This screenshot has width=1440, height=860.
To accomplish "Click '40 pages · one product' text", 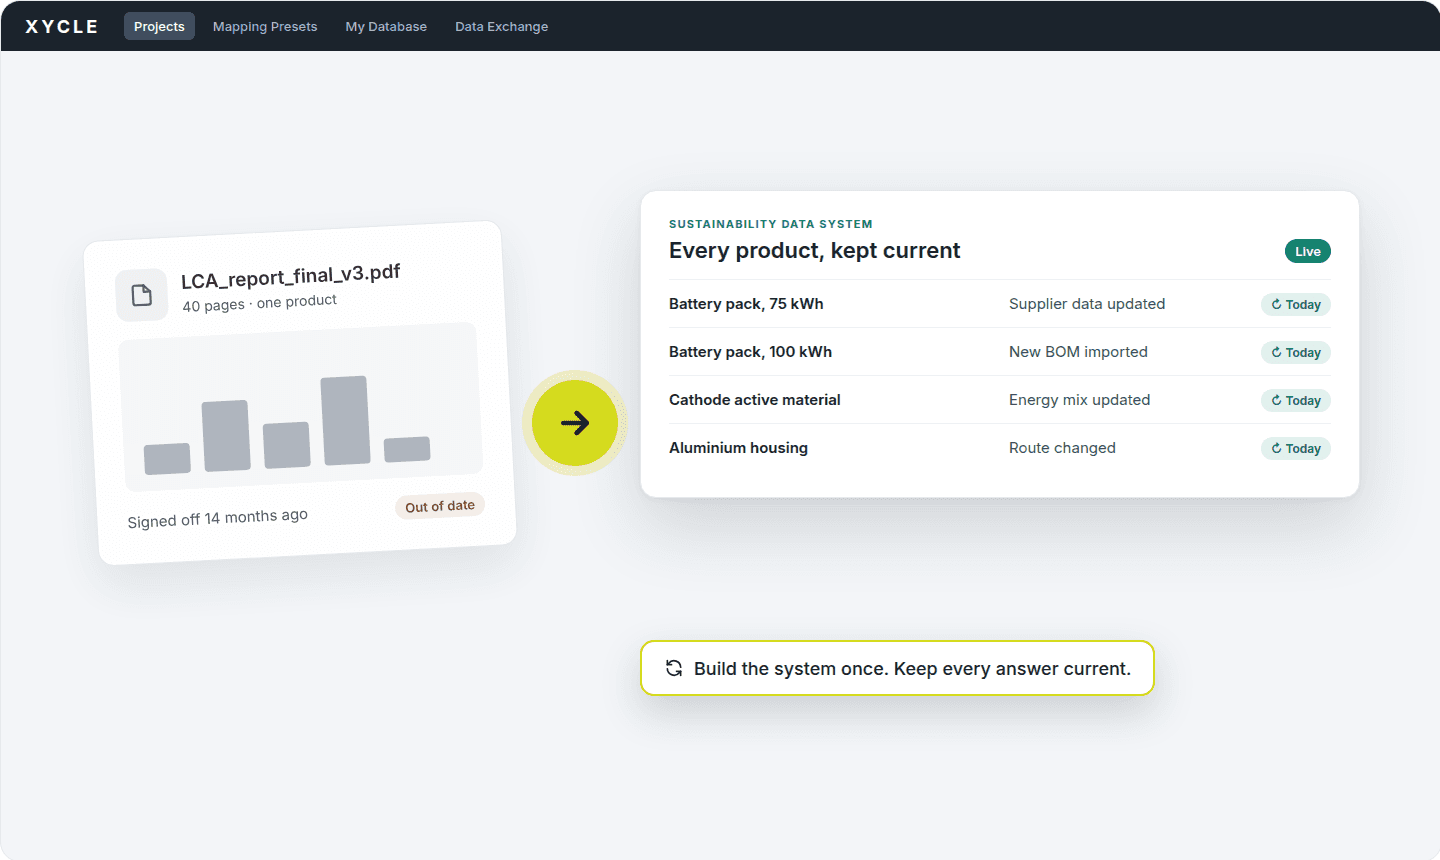I will [260, 303].
